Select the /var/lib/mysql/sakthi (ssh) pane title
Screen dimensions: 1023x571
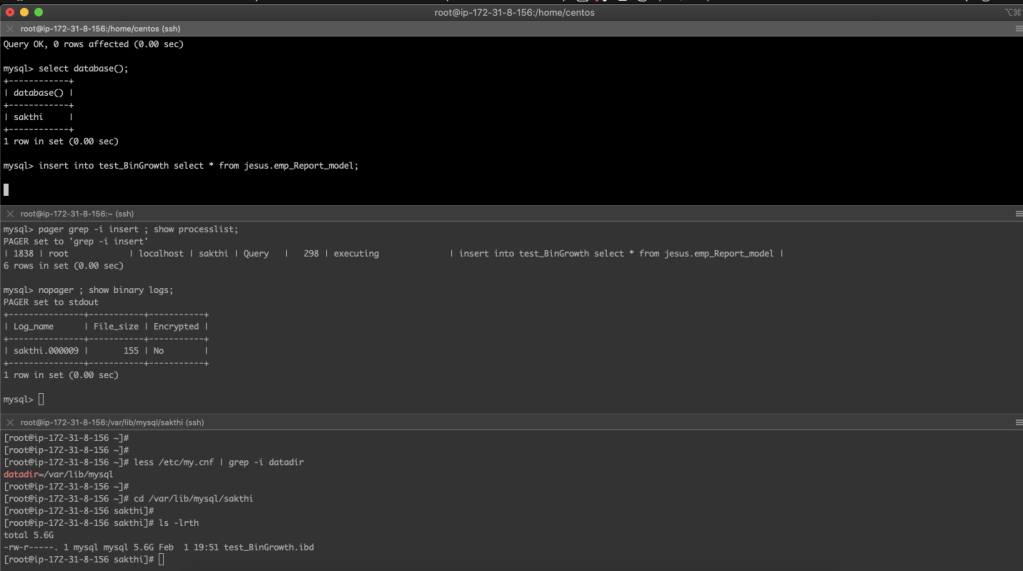111,423
